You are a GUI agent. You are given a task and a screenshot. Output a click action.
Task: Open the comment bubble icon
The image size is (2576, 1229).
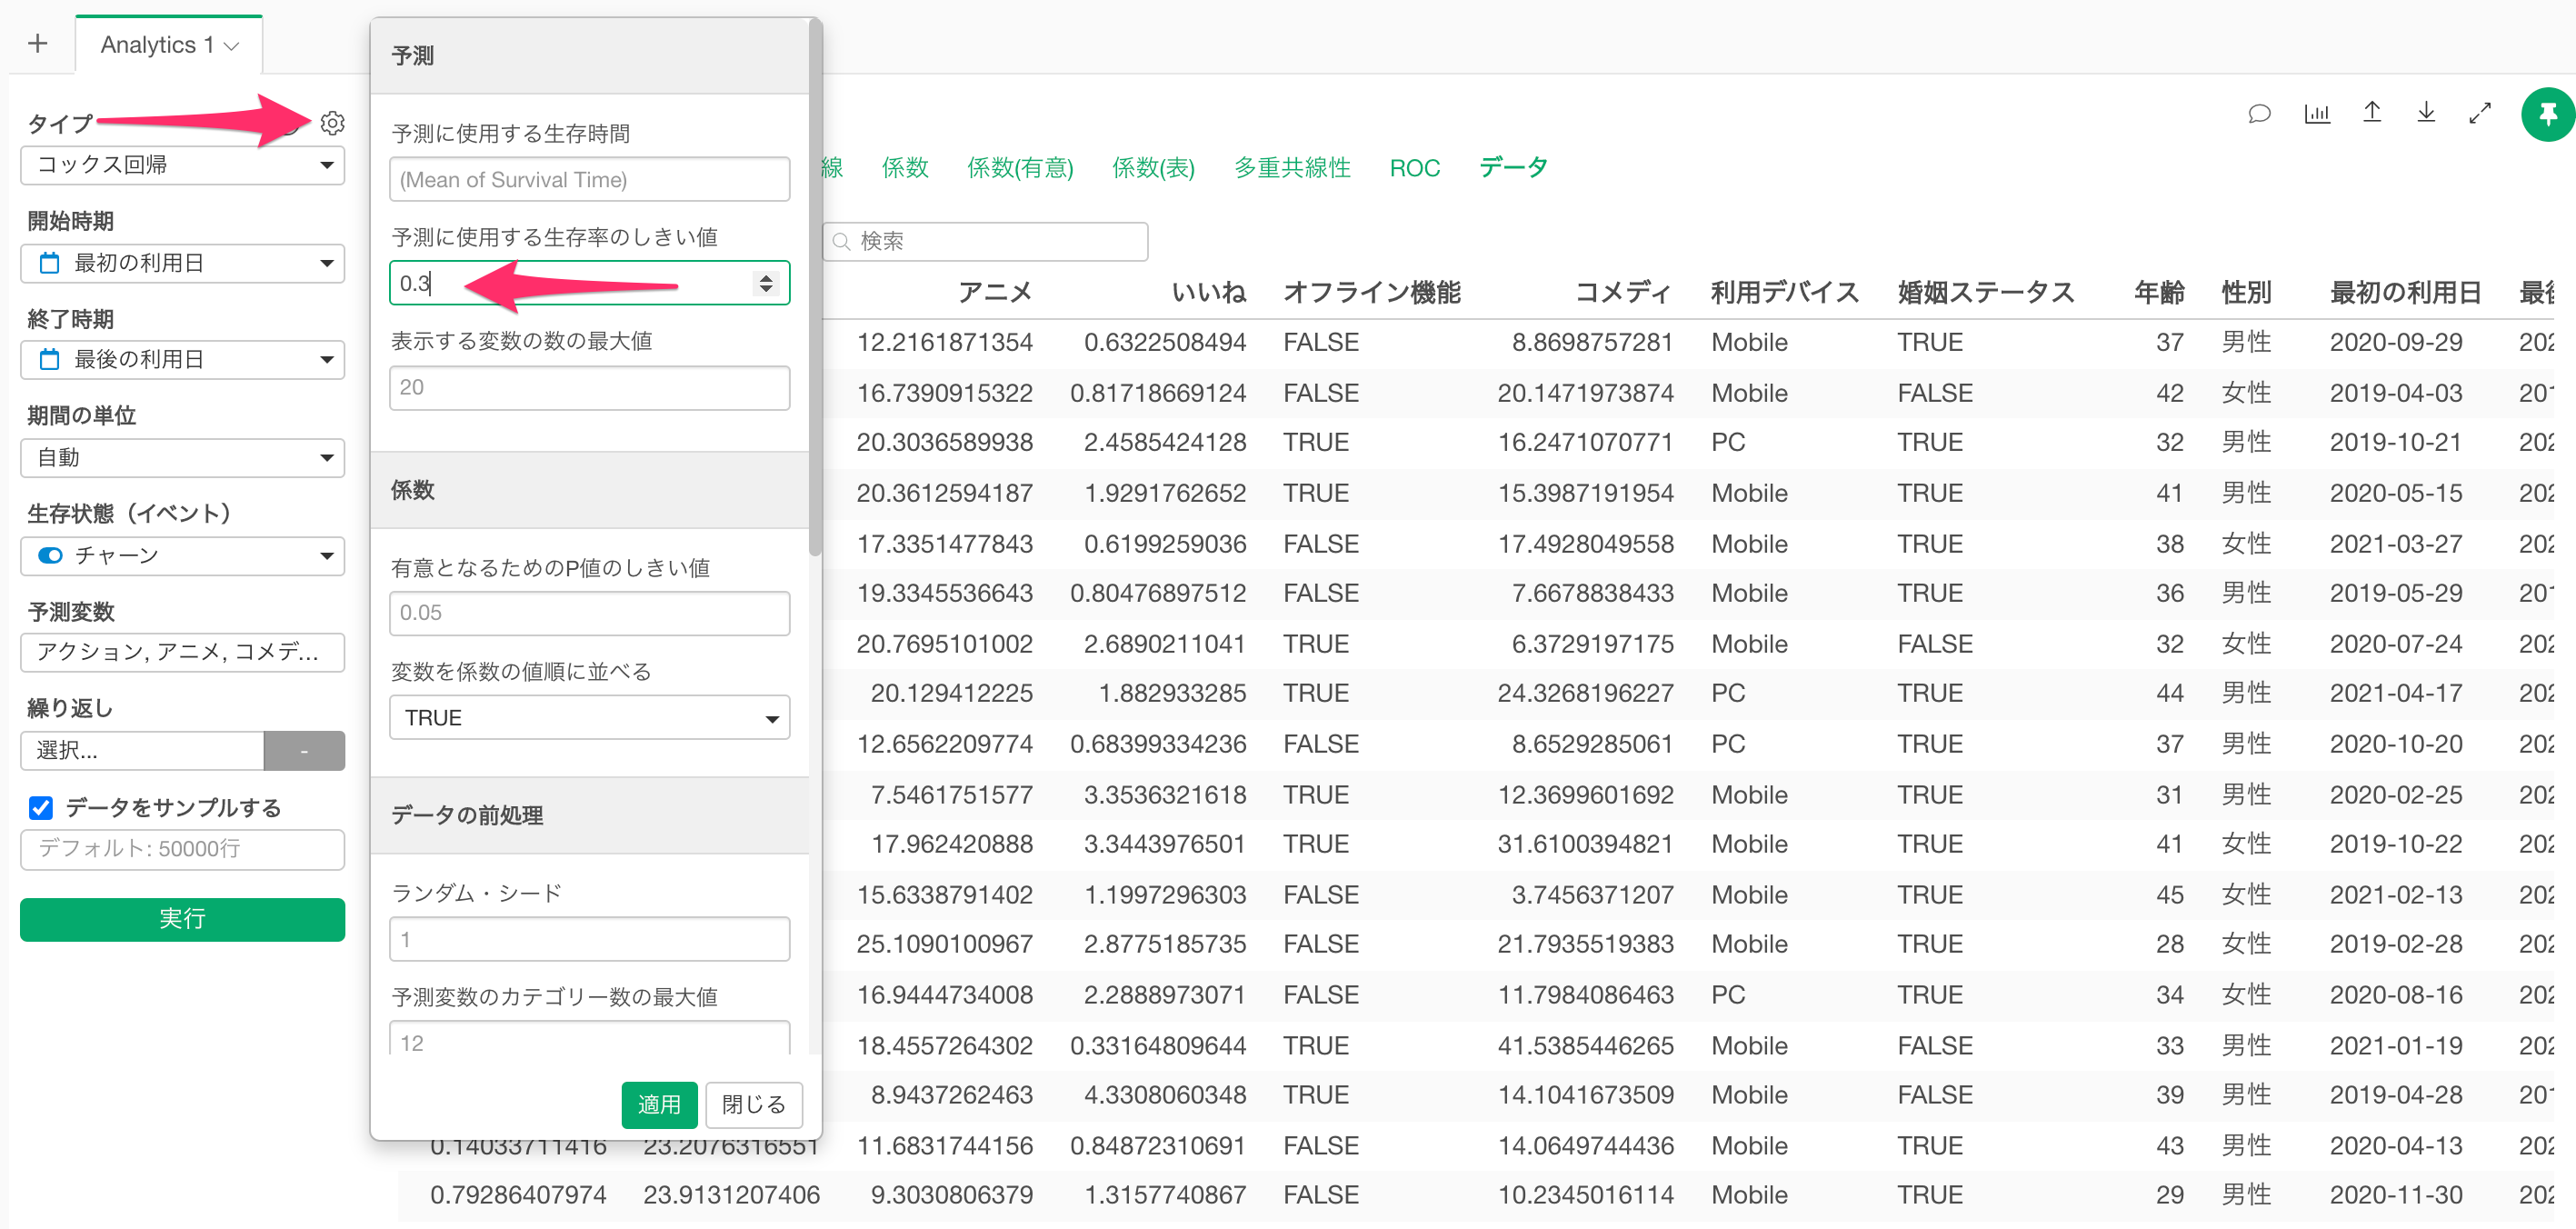[x=2258, y=114]
